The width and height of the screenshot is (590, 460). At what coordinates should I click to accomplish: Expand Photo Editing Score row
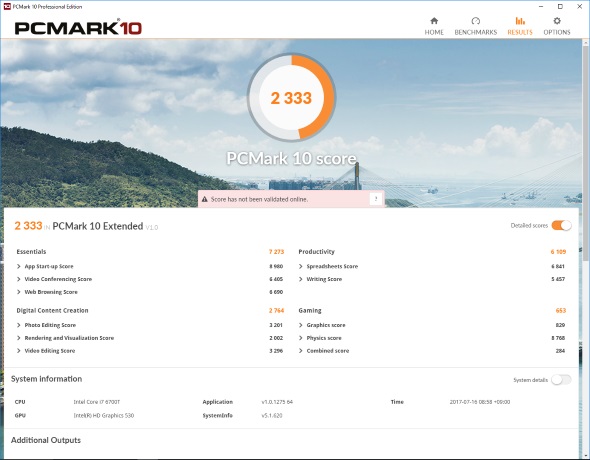click(x=149, y=325)
